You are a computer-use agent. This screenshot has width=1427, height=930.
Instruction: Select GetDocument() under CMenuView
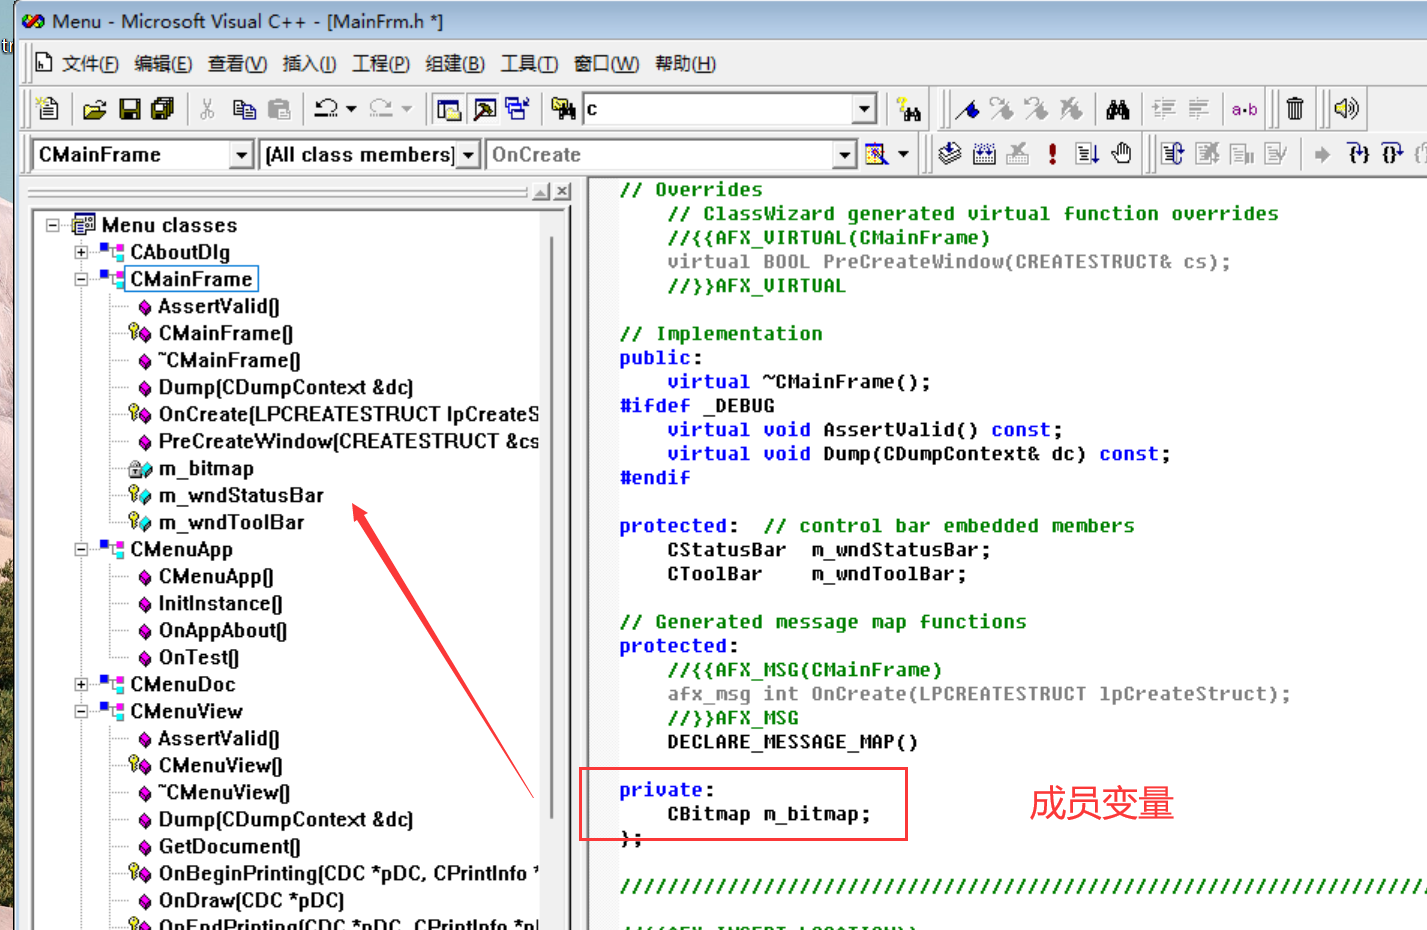(229, 846)
